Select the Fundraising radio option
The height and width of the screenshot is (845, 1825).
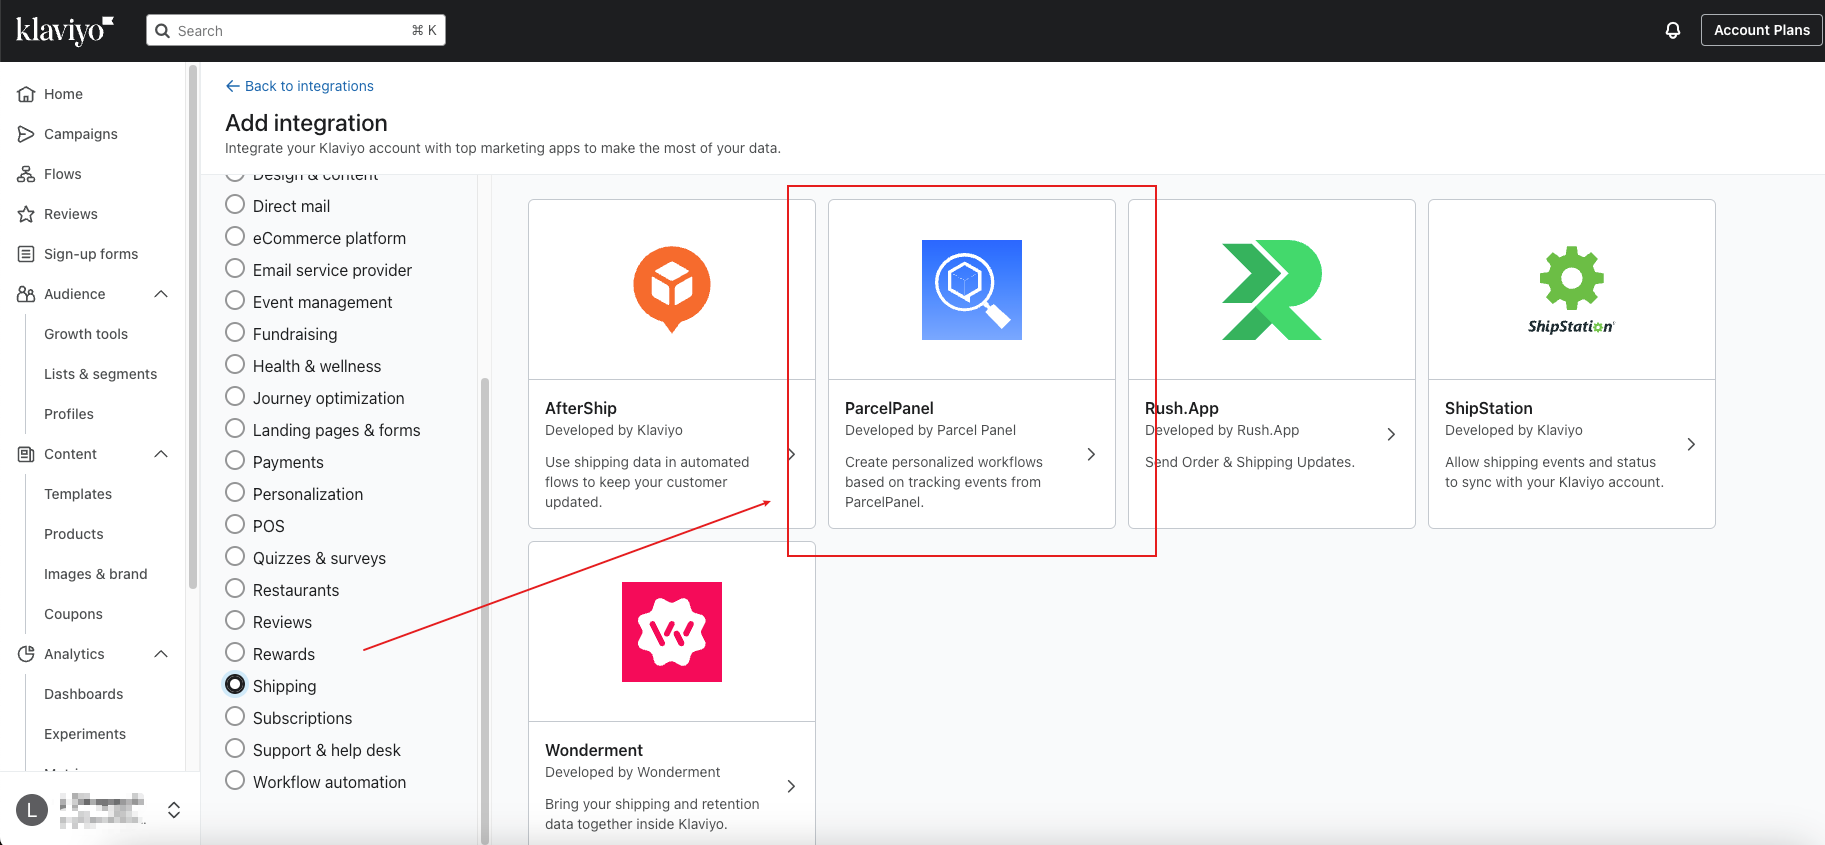tap(235, 333)
